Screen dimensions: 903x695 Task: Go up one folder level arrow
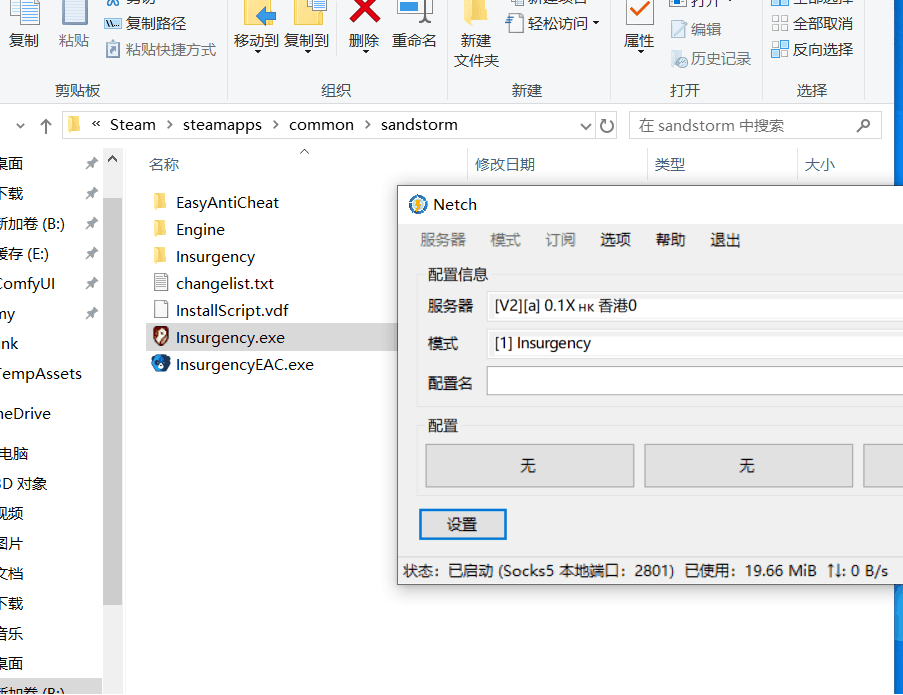(x=46, y=126)
